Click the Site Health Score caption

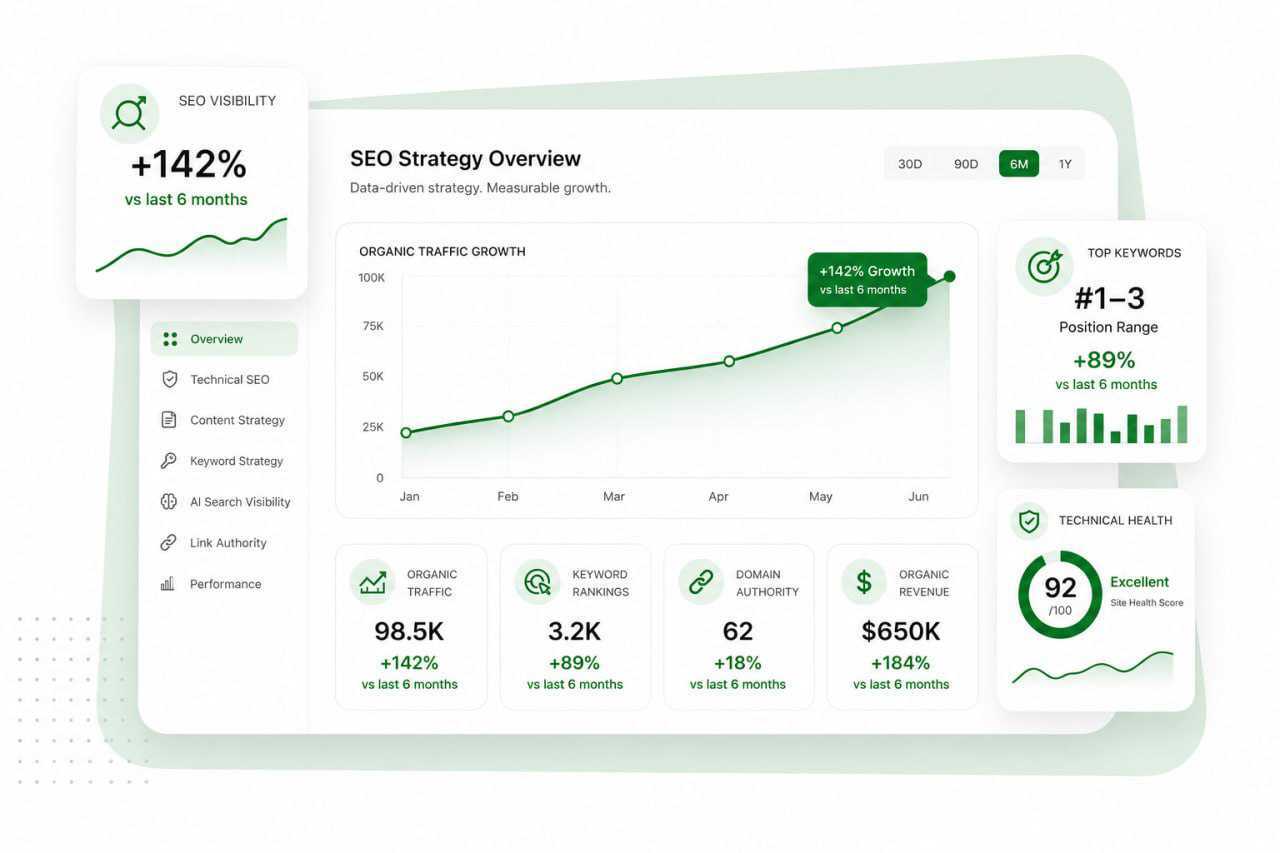[1146, 603]
